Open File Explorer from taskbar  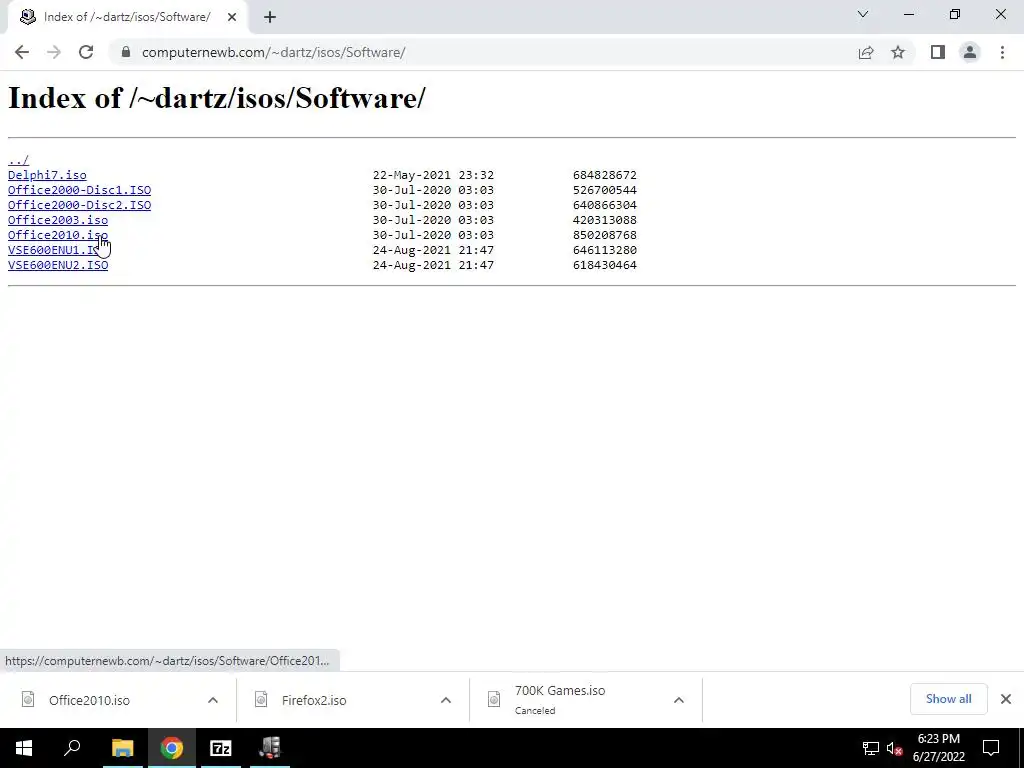tap(122, 748)
